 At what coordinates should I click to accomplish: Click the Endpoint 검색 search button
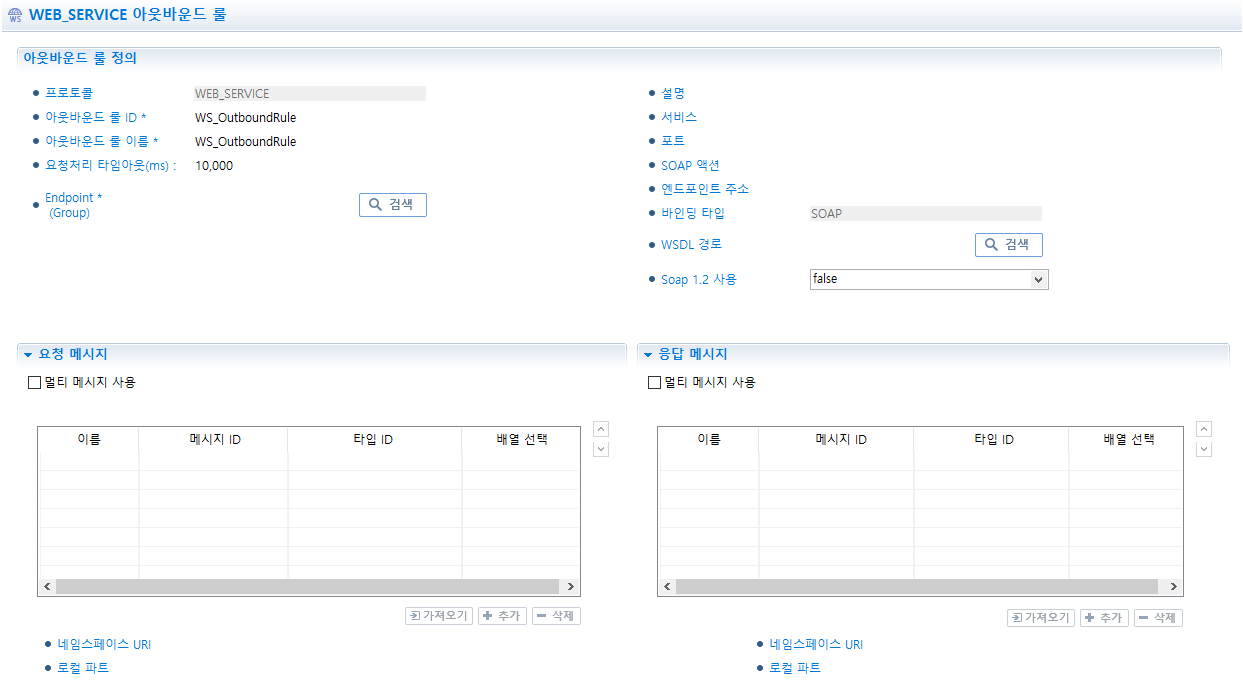click(392, 205)
